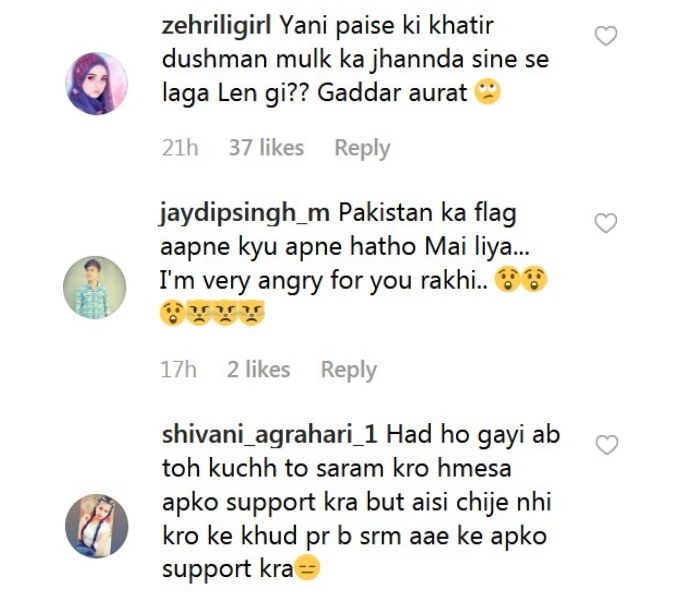
Task: View the 37 likes list
Action: (x=266, y=148)
